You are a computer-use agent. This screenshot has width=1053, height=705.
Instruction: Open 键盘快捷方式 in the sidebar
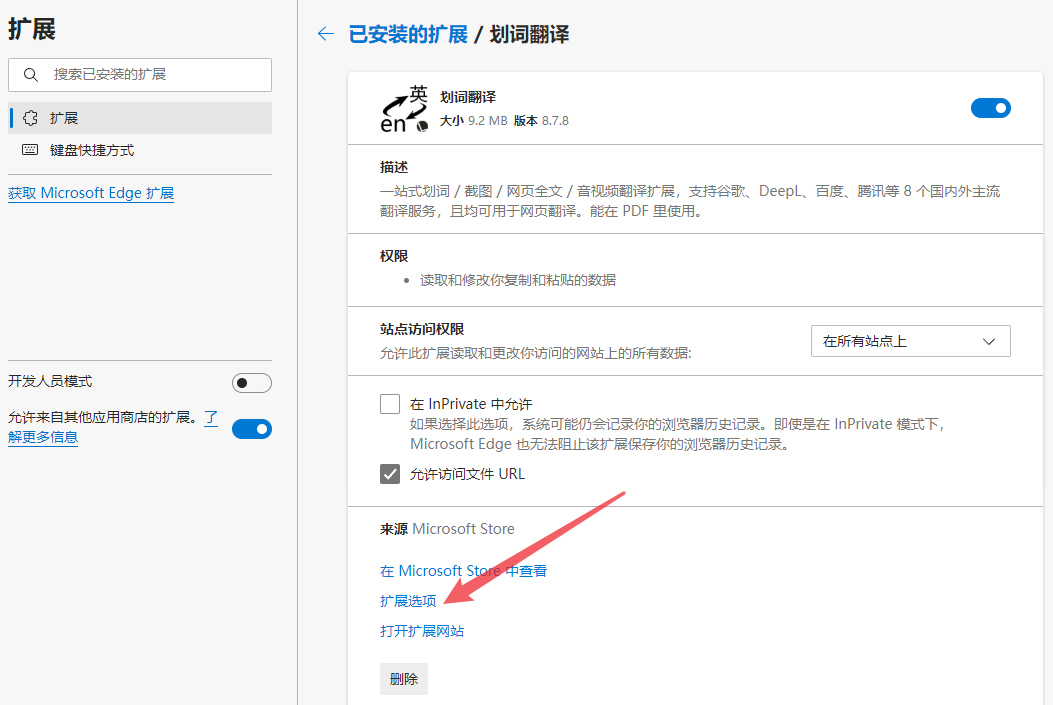tap(140, 150)
